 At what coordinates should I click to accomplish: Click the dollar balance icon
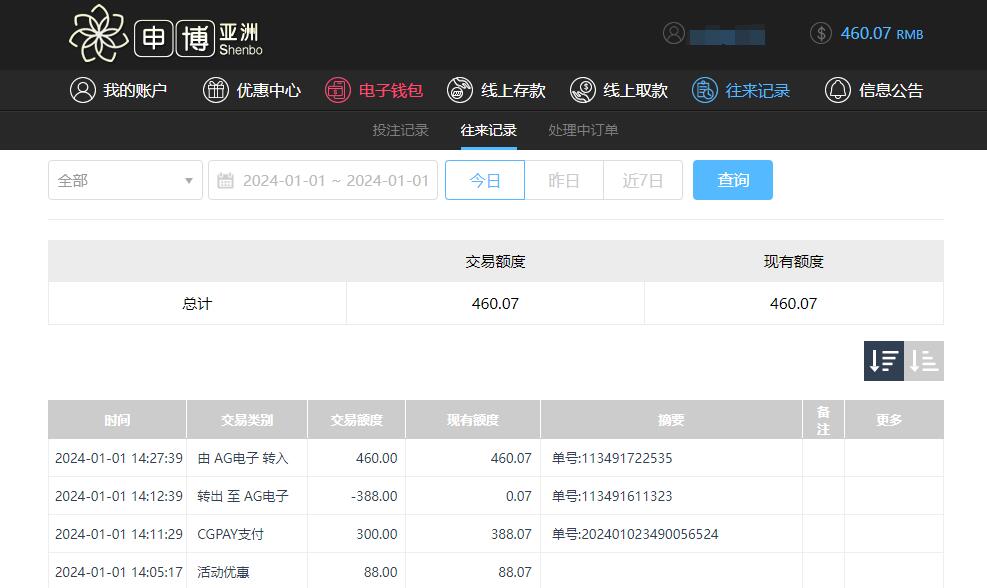pyautogui.click(x=821, y=33)
